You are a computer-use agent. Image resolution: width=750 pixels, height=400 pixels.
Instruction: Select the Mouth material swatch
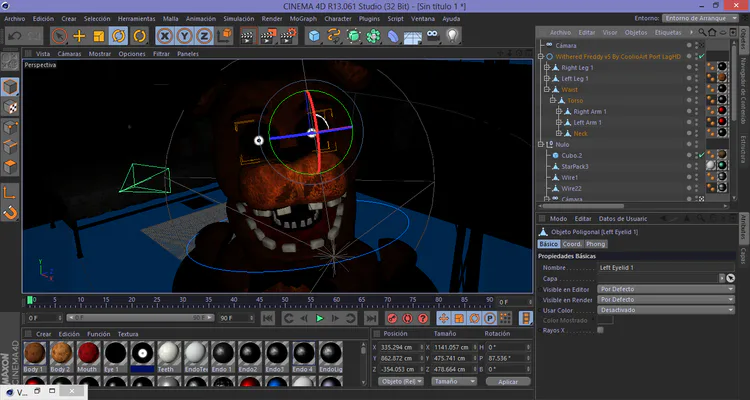click(x=88, y=356)
